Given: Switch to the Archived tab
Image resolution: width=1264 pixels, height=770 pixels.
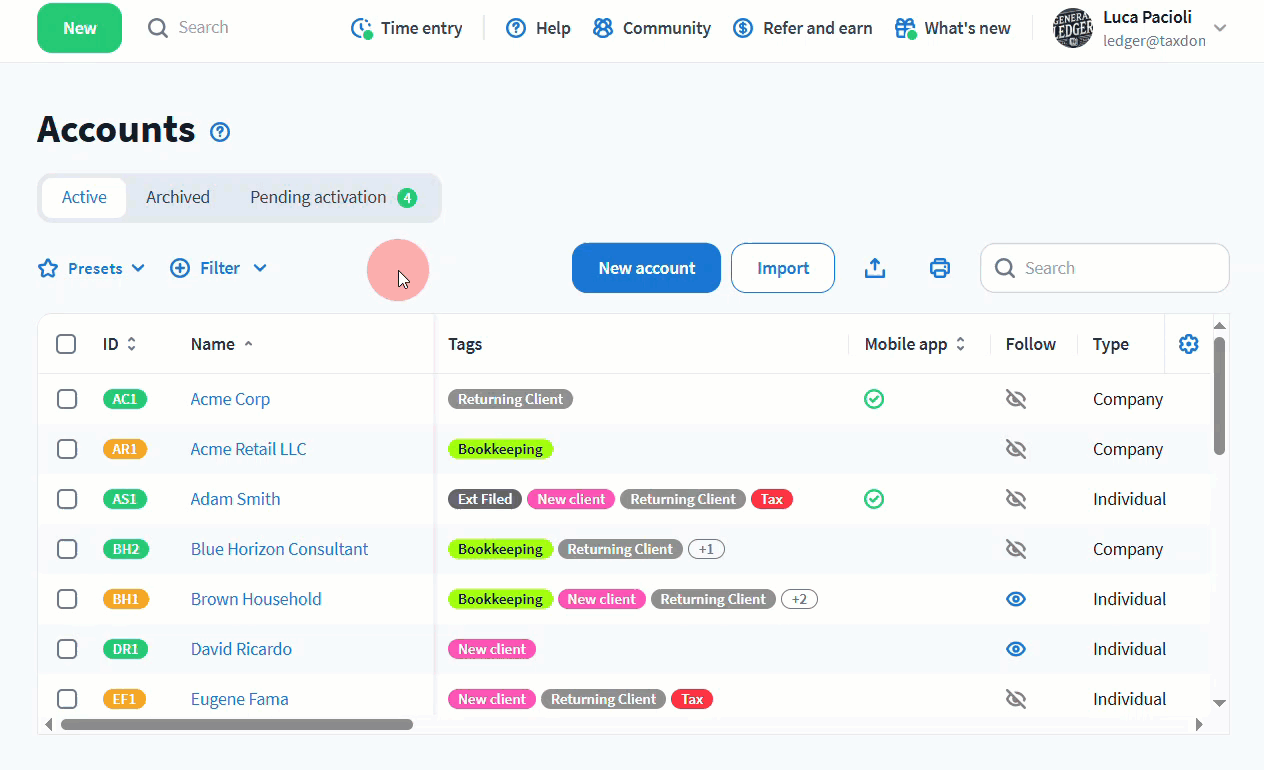Looking at the screenshot, I should (x=178, y=197).
